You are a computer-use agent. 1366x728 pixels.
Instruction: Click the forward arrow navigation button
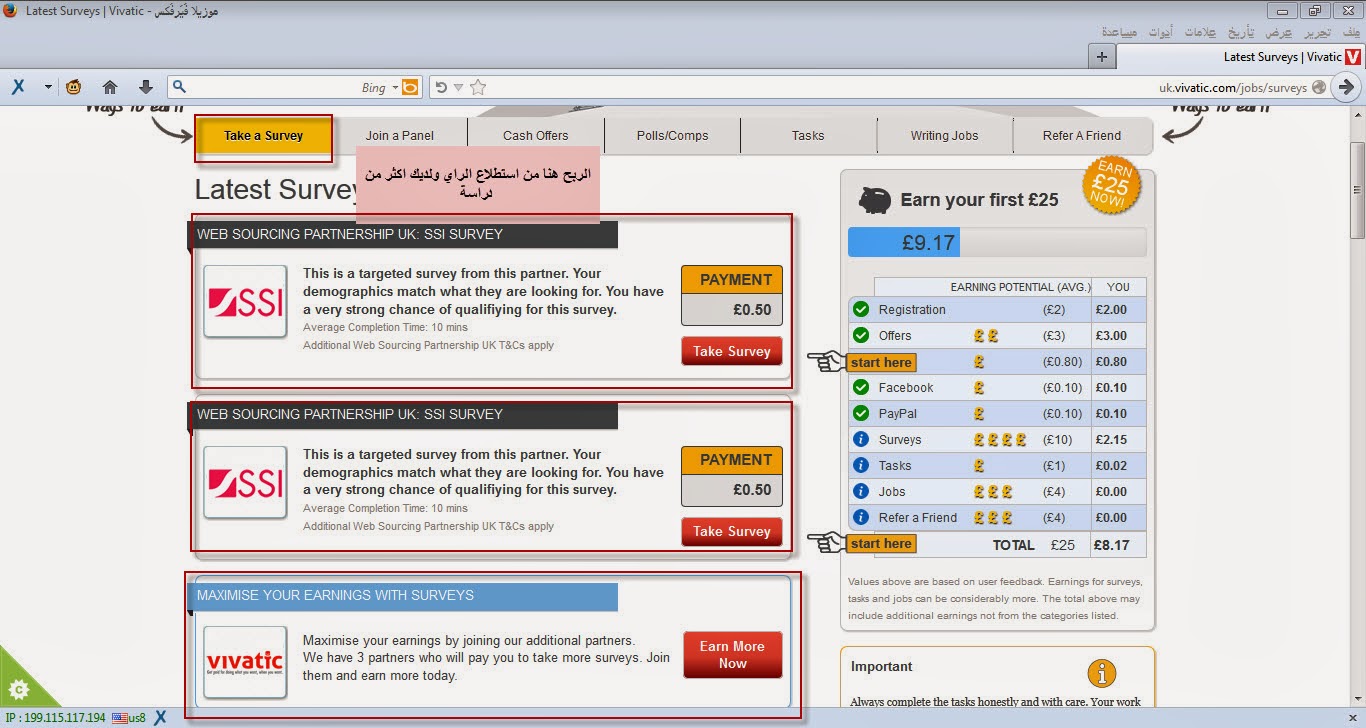(1346, 87)
